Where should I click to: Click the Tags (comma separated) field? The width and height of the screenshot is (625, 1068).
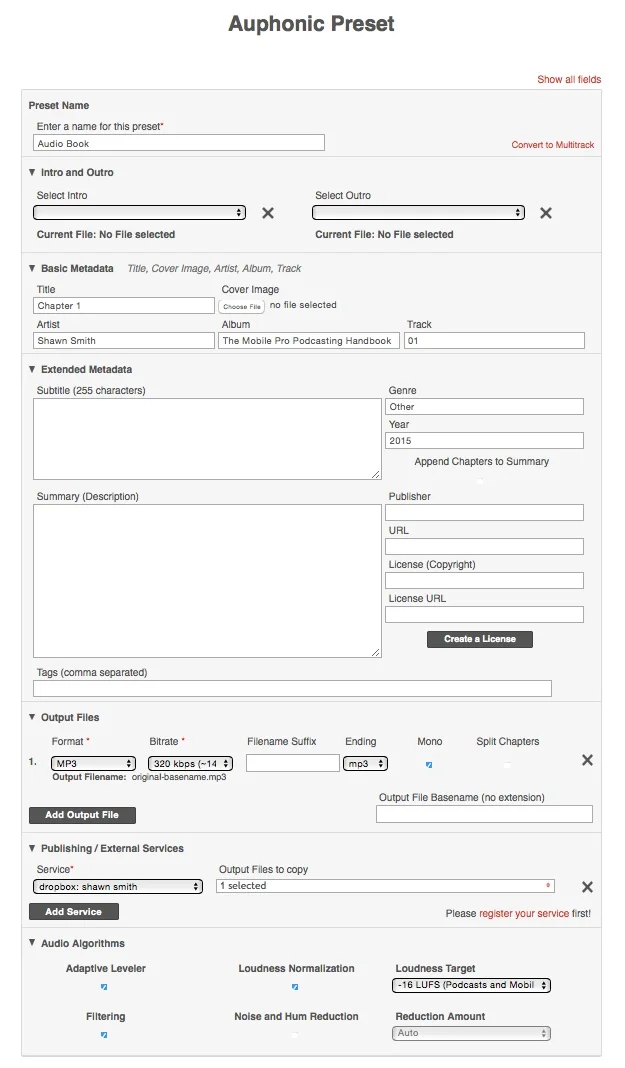point(293,689)
